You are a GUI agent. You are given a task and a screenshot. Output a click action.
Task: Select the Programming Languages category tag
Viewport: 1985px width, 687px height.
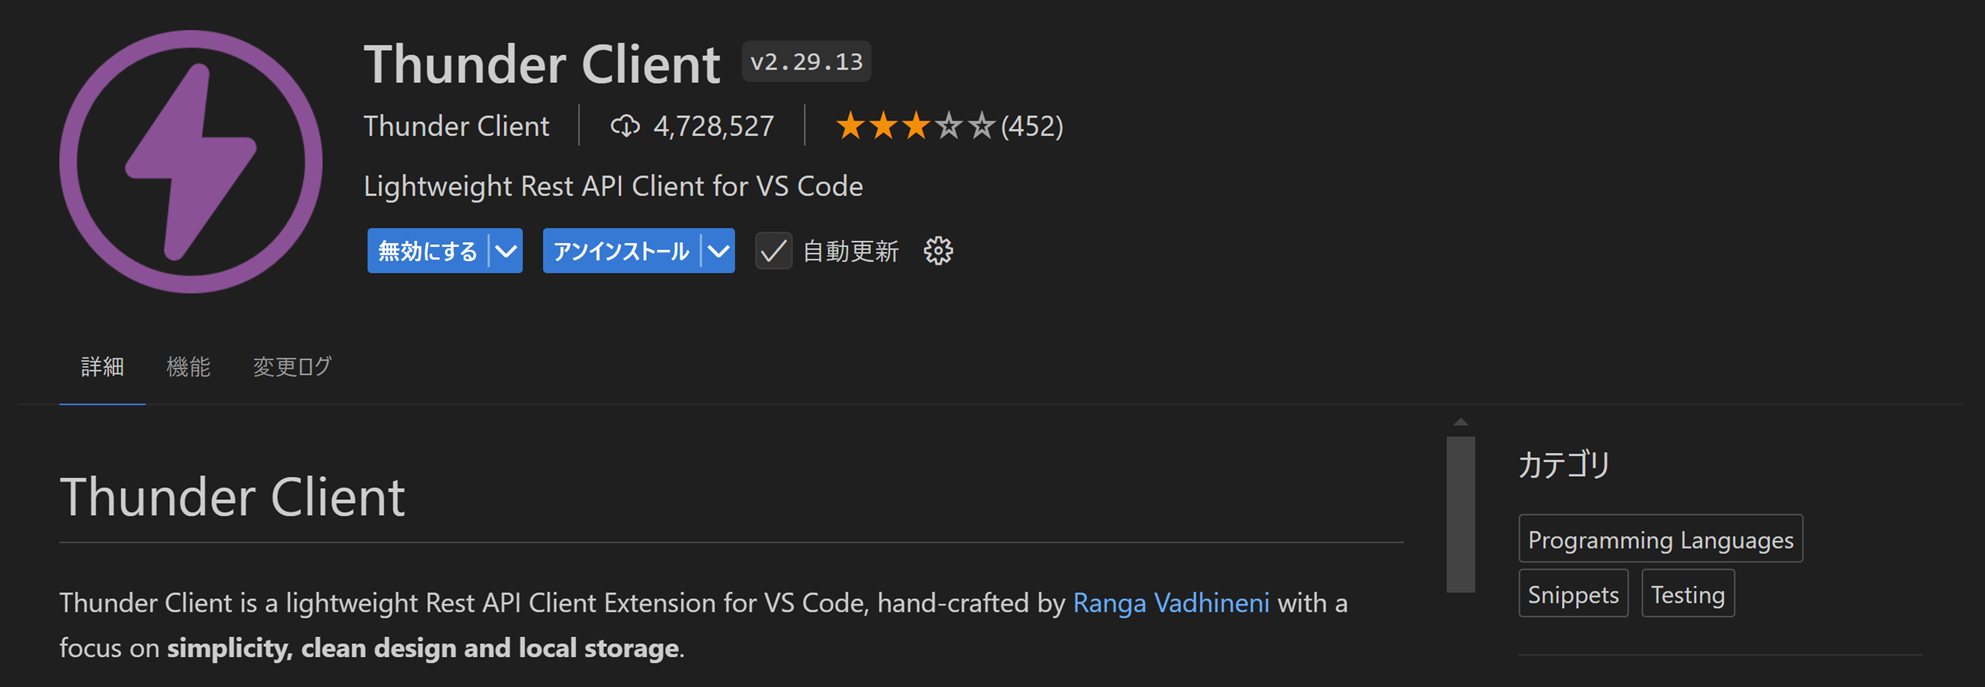1660,540
